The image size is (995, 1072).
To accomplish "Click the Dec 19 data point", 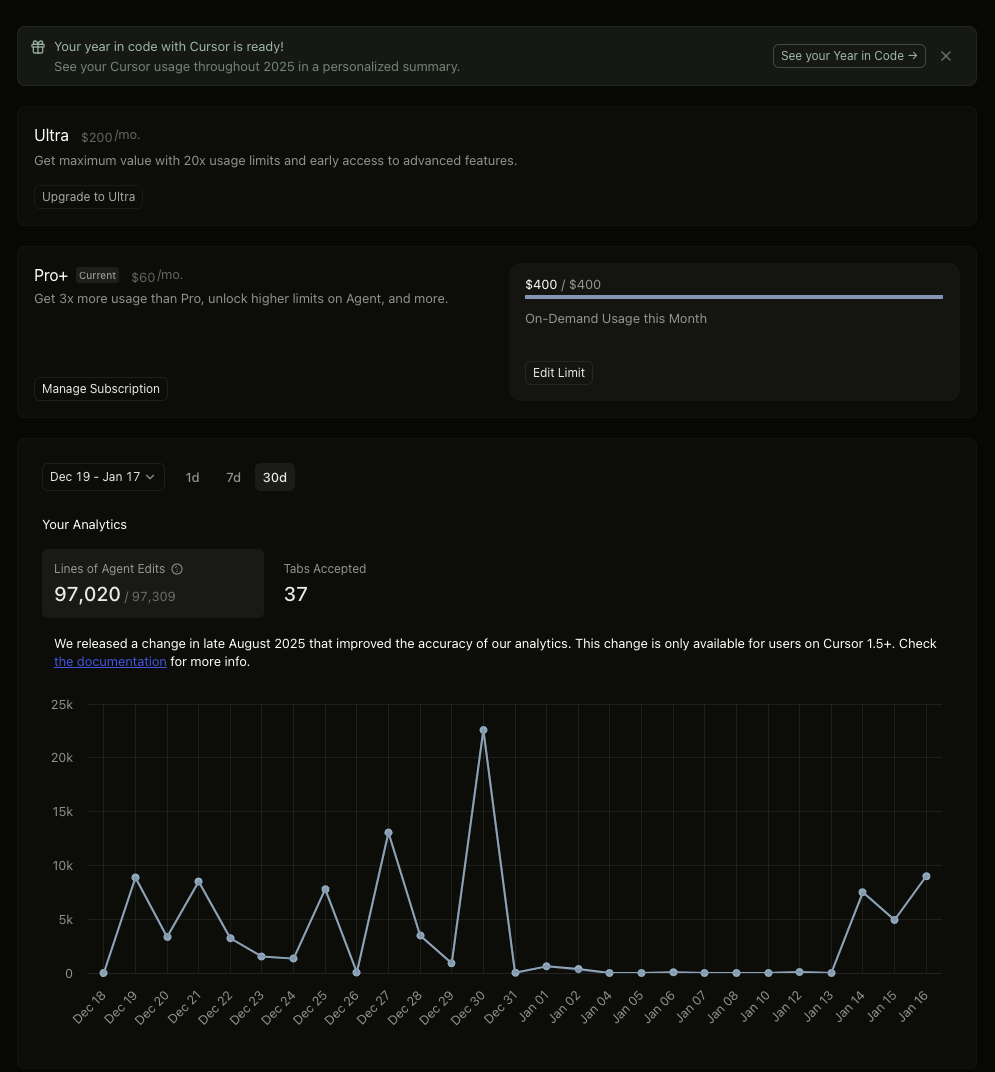I will (135, 878).
